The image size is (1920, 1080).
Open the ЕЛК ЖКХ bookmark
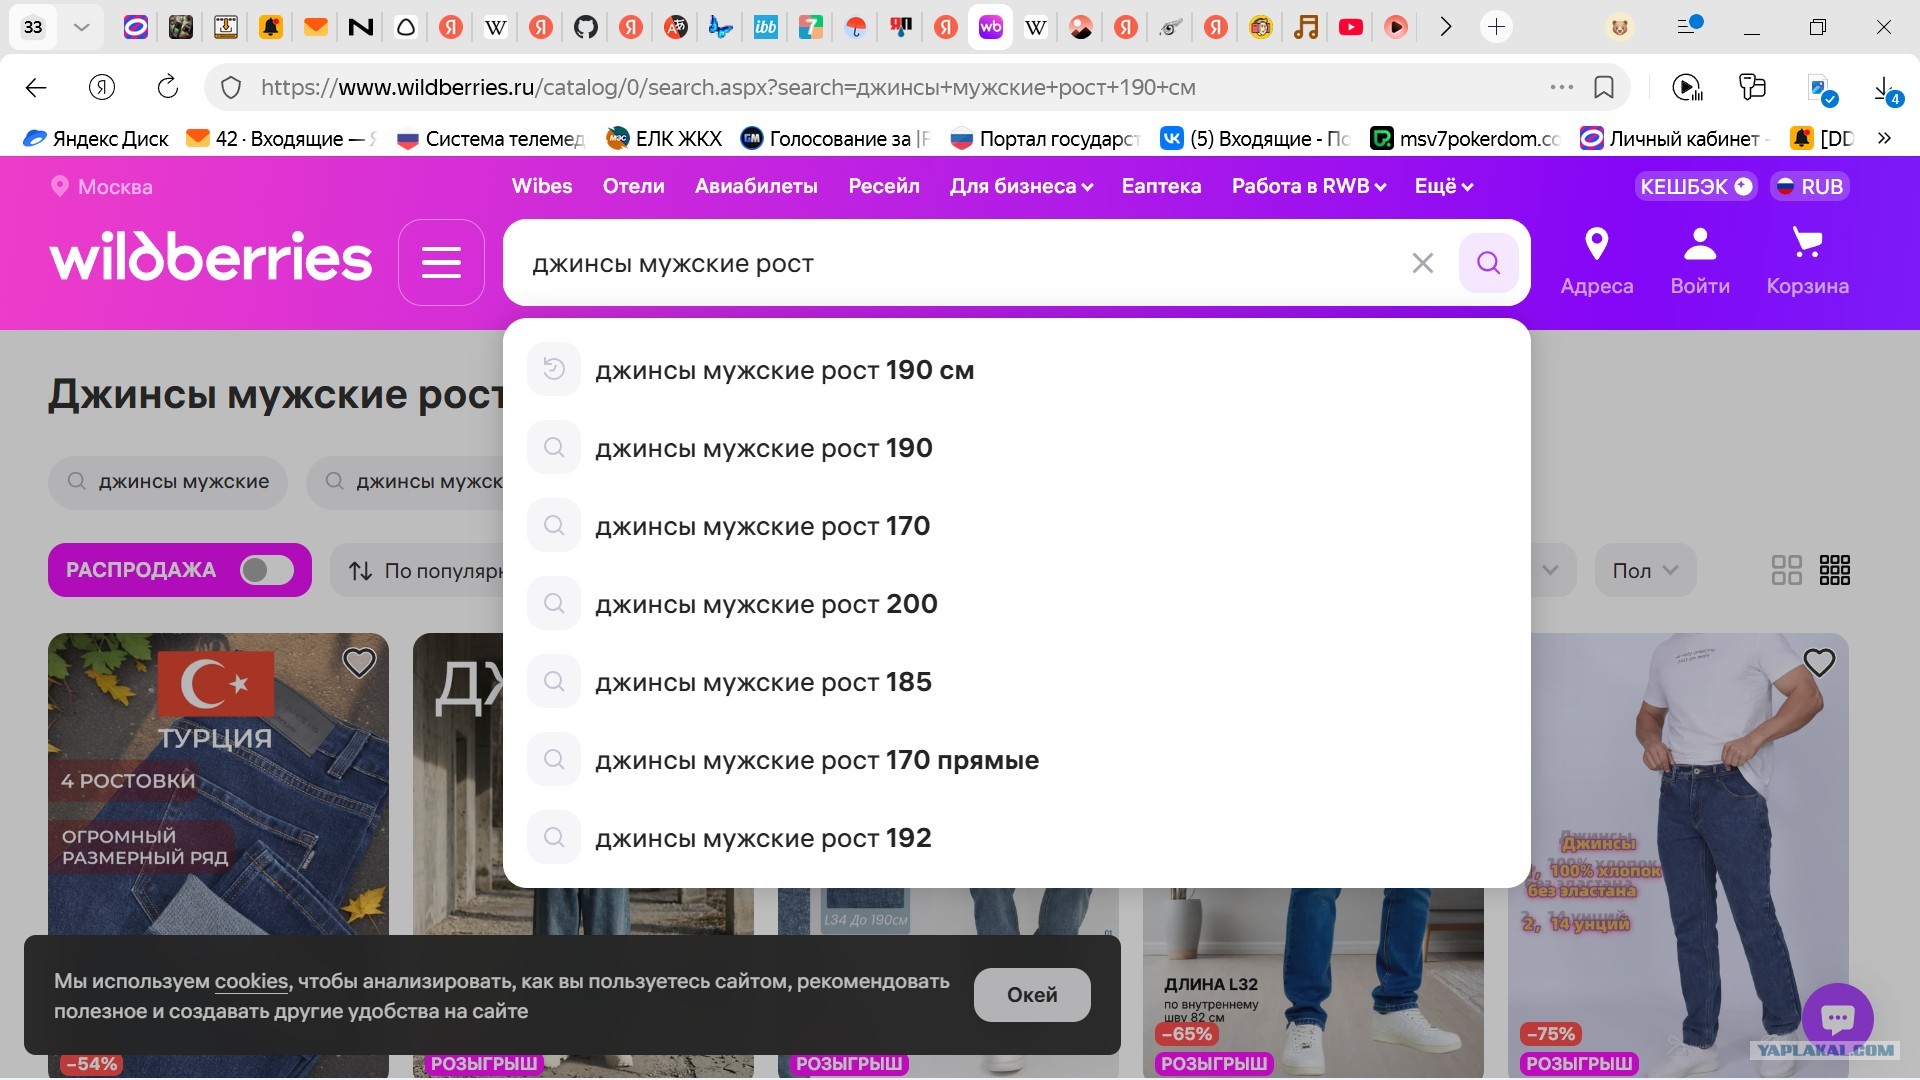point(665,138)
